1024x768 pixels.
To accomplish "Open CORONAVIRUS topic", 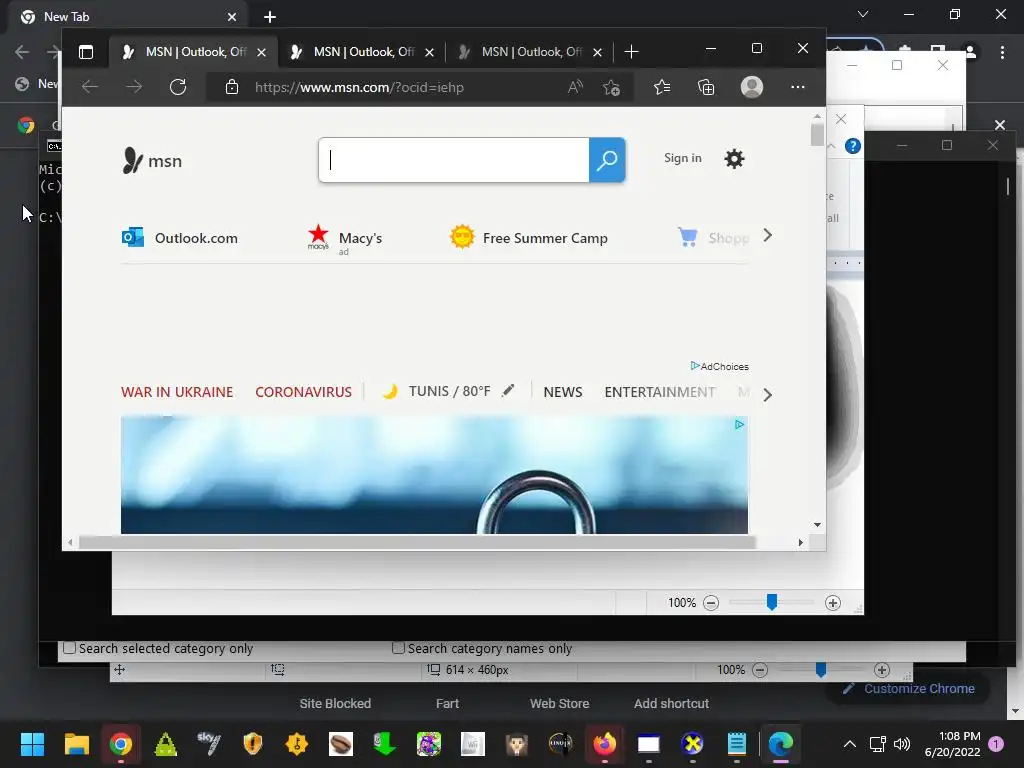I will point(303,392).
